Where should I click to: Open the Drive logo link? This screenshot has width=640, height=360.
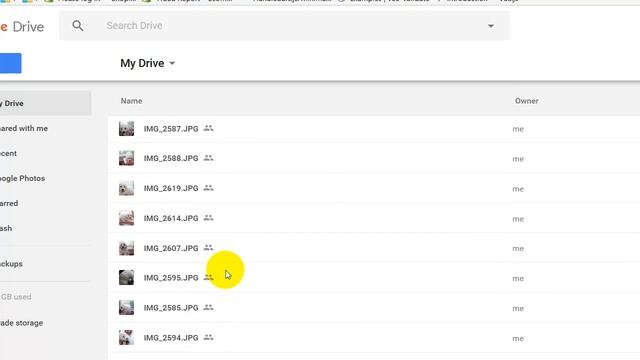point(22,27)
